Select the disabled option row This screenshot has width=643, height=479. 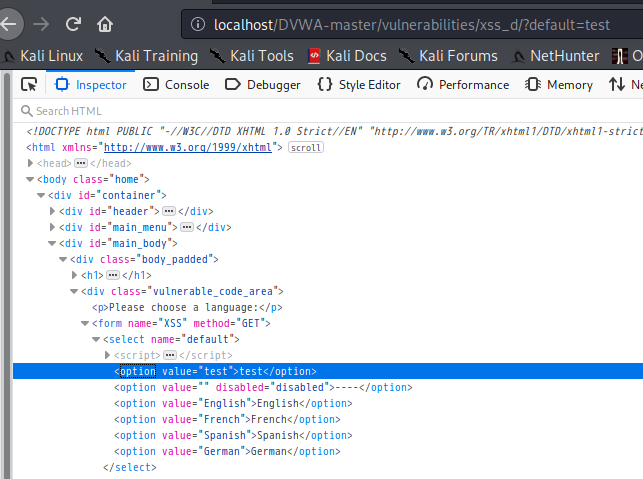click(x=263, y=387)
